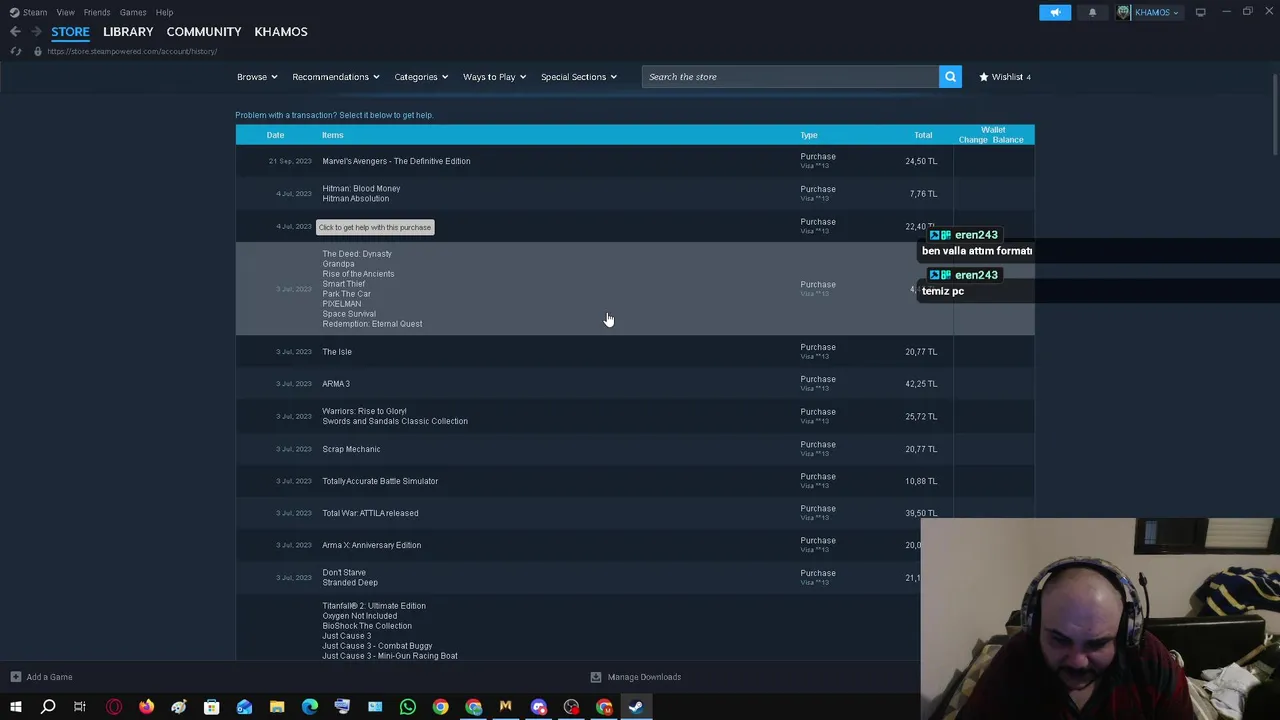Screen dimensions: 1280x720
Task: Open File Explorer from taskbar
Action: pyautogui.click(x=277, y=708)
